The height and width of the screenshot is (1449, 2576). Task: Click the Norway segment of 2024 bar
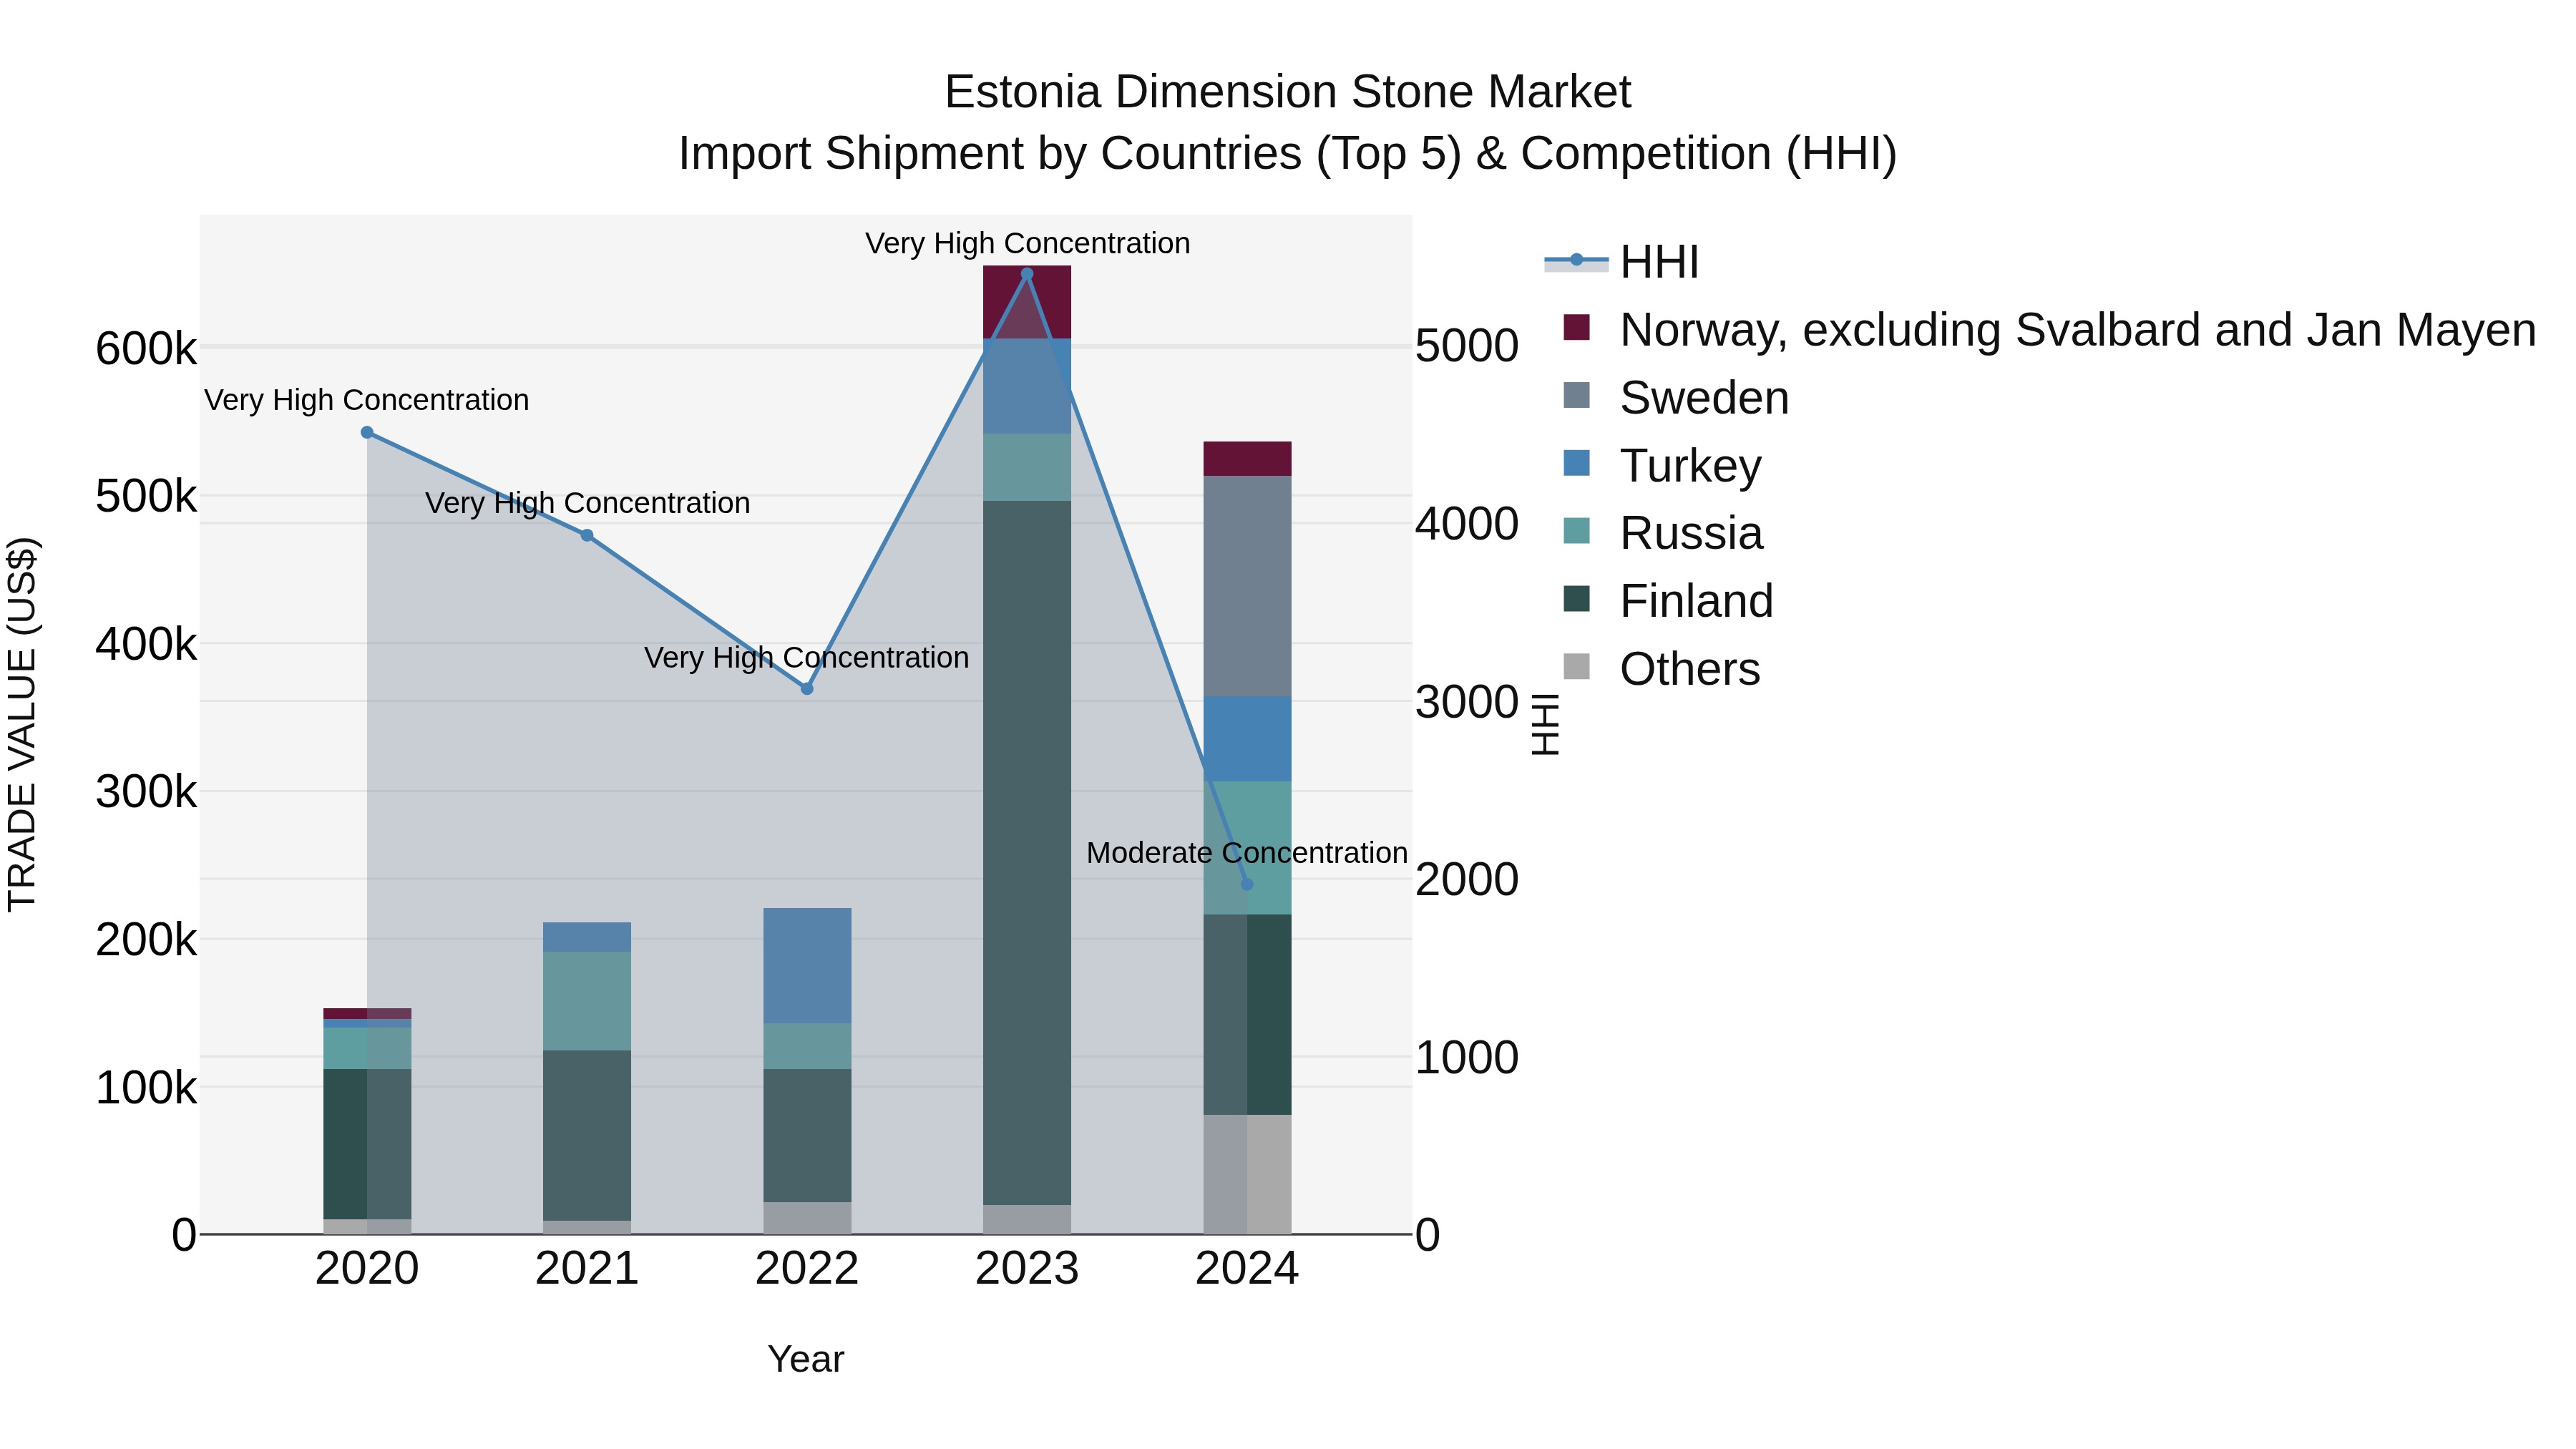pyautogui.click(x=1247, y=459)
